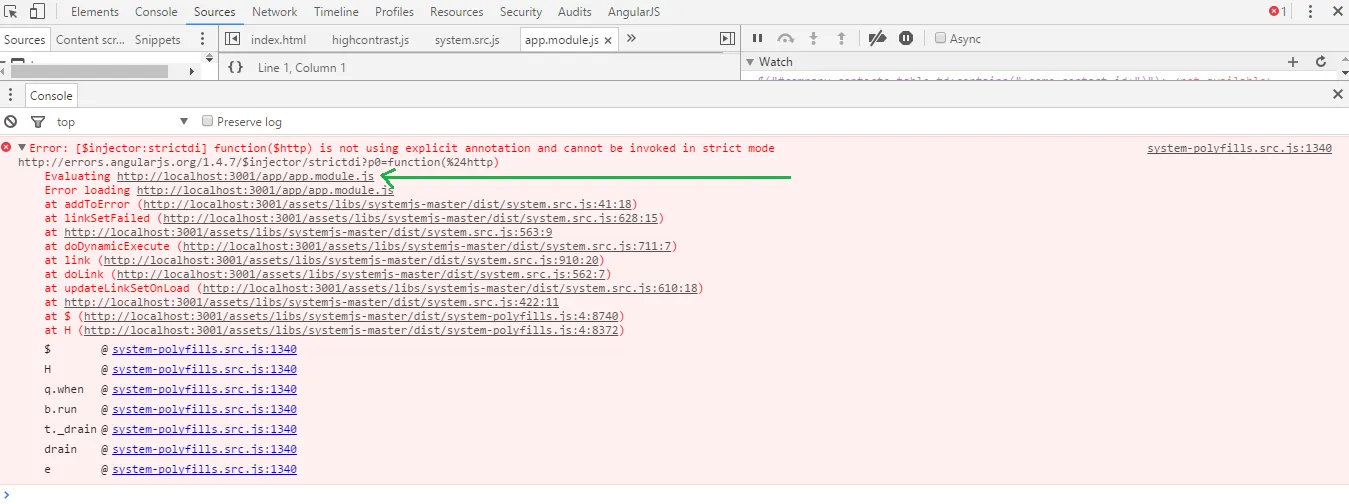1349x504 pixels.
Task: Switch to the index.html file tab
Action: coord(278,40)
